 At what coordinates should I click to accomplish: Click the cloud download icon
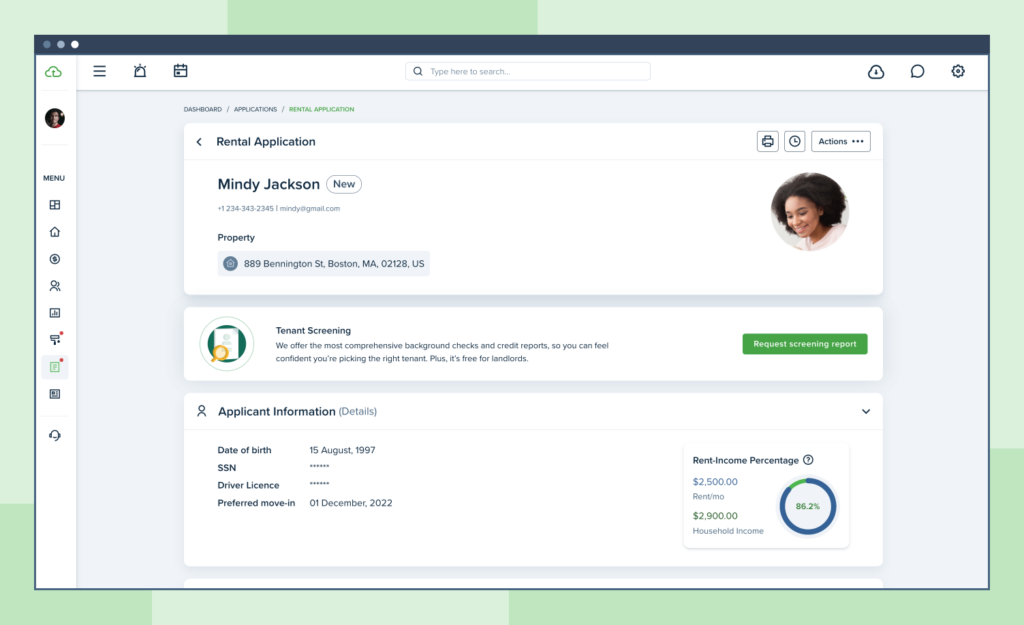pyautogui.click(x=876, y=72)
